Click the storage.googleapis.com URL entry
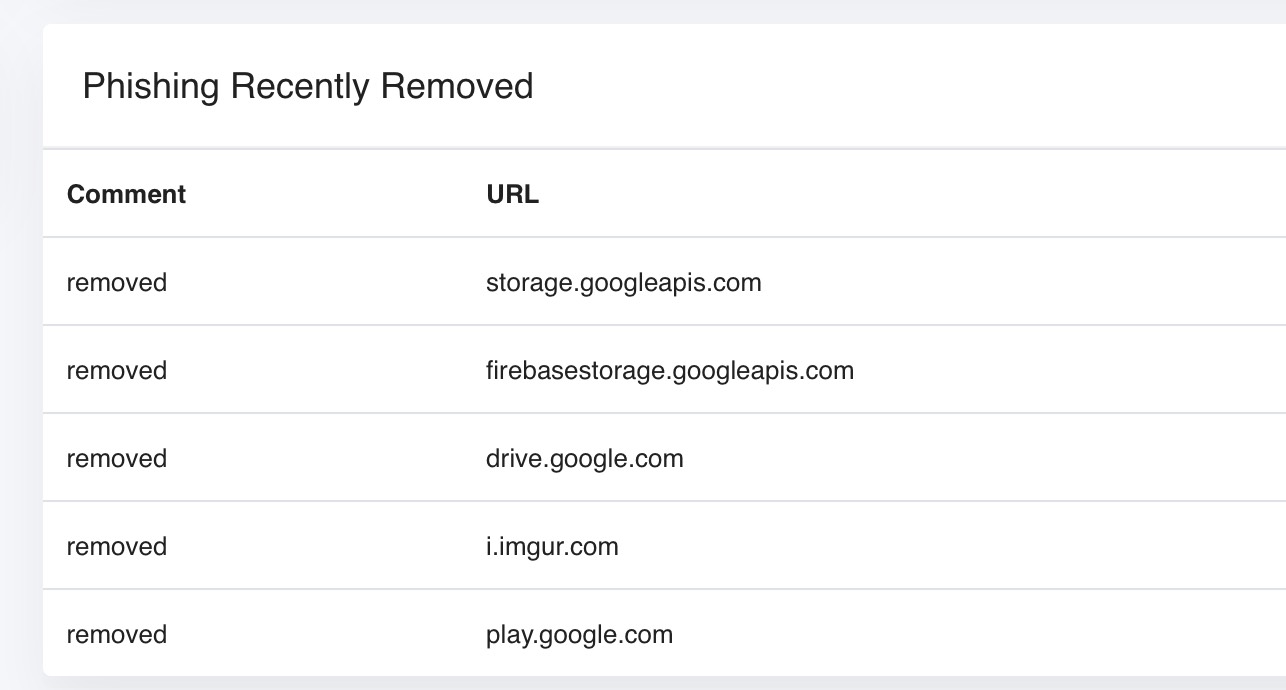 [623, 283]
